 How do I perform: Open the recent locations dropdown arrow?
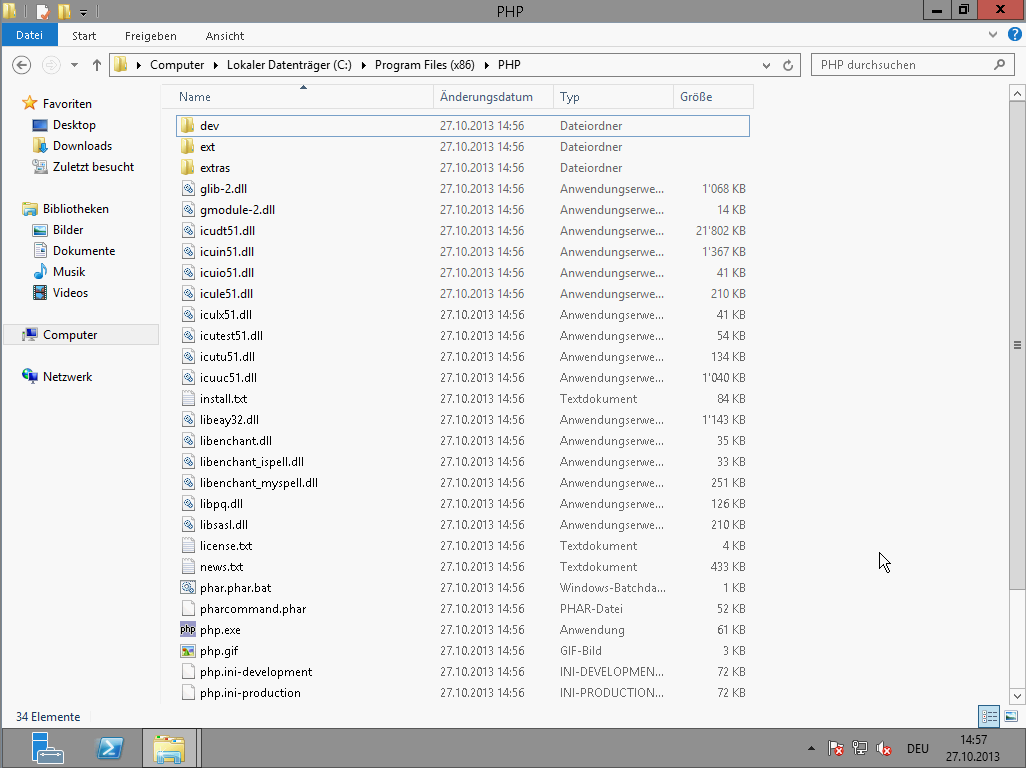[74, 65]
